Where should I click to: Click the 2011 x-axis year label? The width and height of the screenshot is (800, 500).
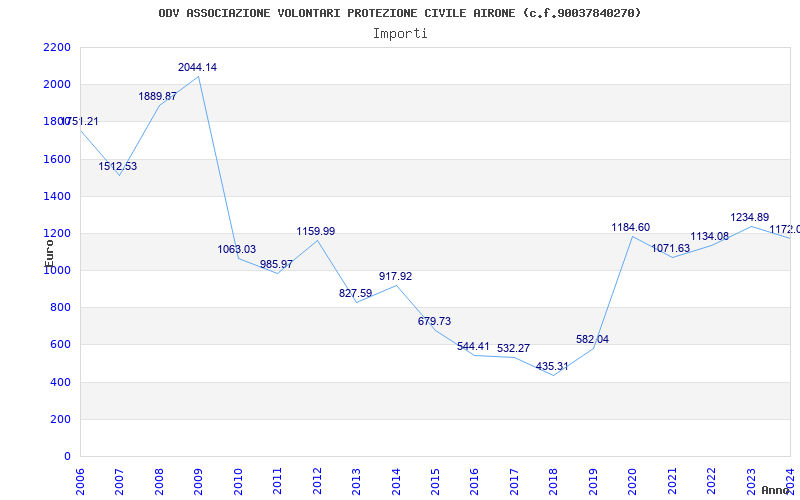click(278, 482)
